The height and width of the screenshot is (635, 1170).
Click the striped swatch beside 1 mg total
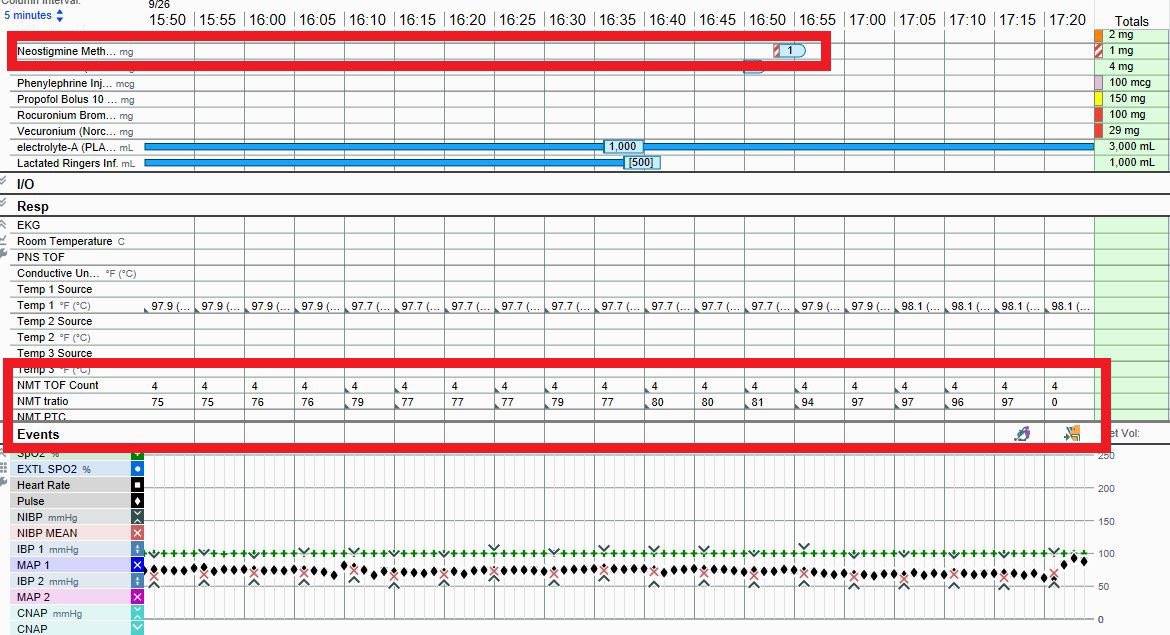1098,51
